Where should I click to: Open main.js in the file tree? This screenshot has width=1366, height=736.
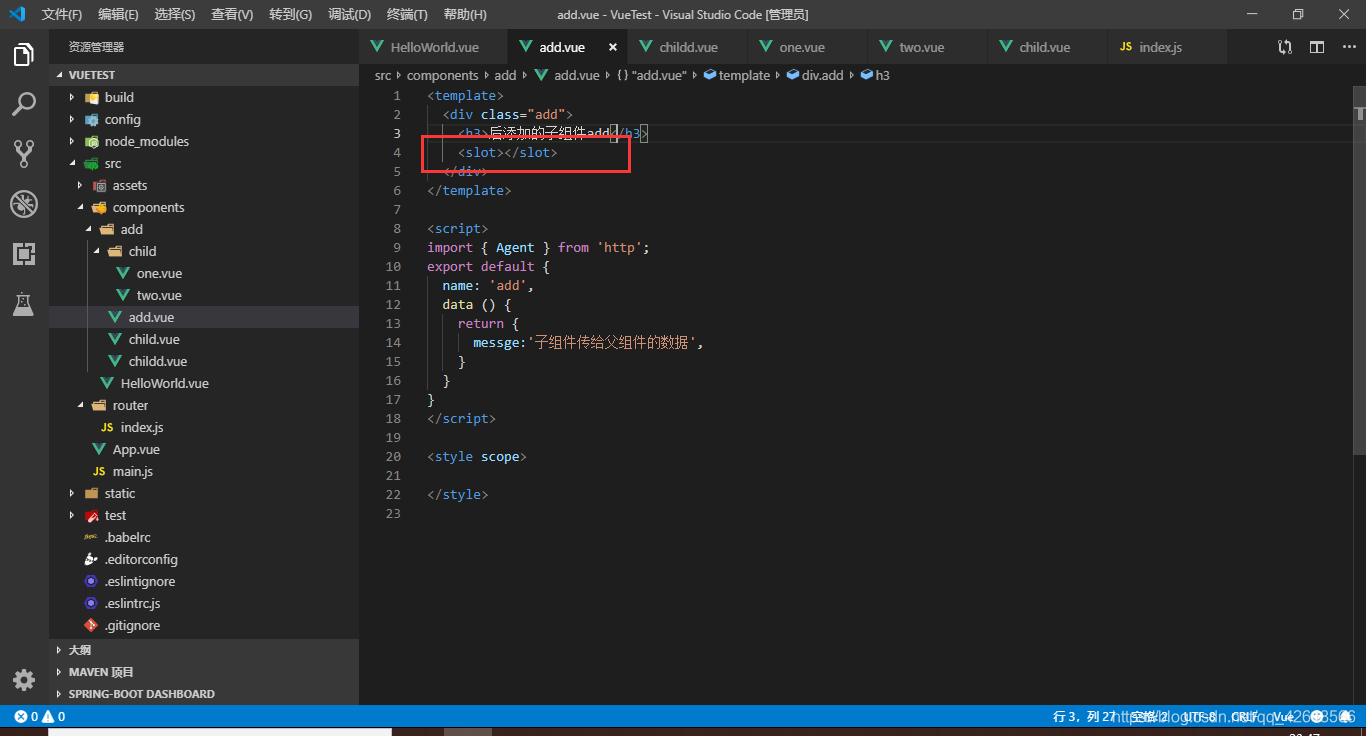[204, 471]
